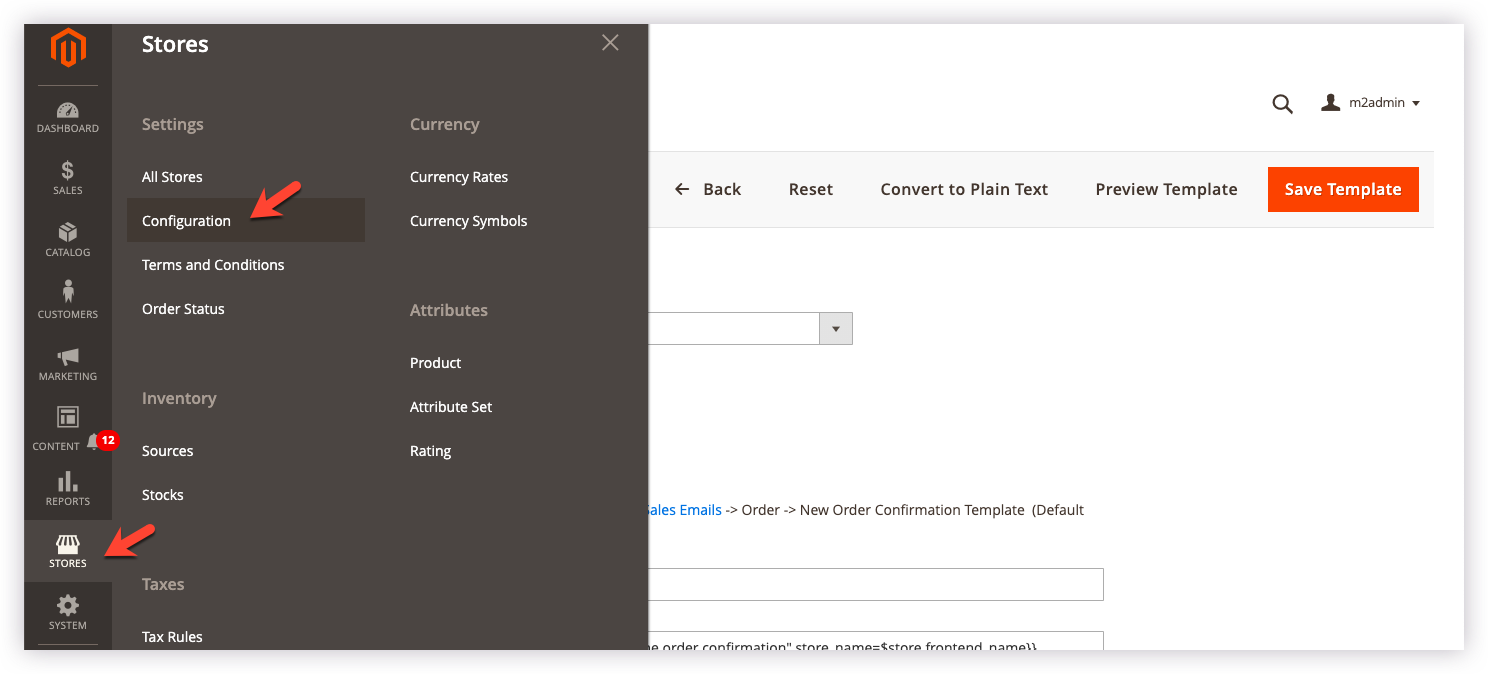Click the Save Template button

coord(1342,189)
